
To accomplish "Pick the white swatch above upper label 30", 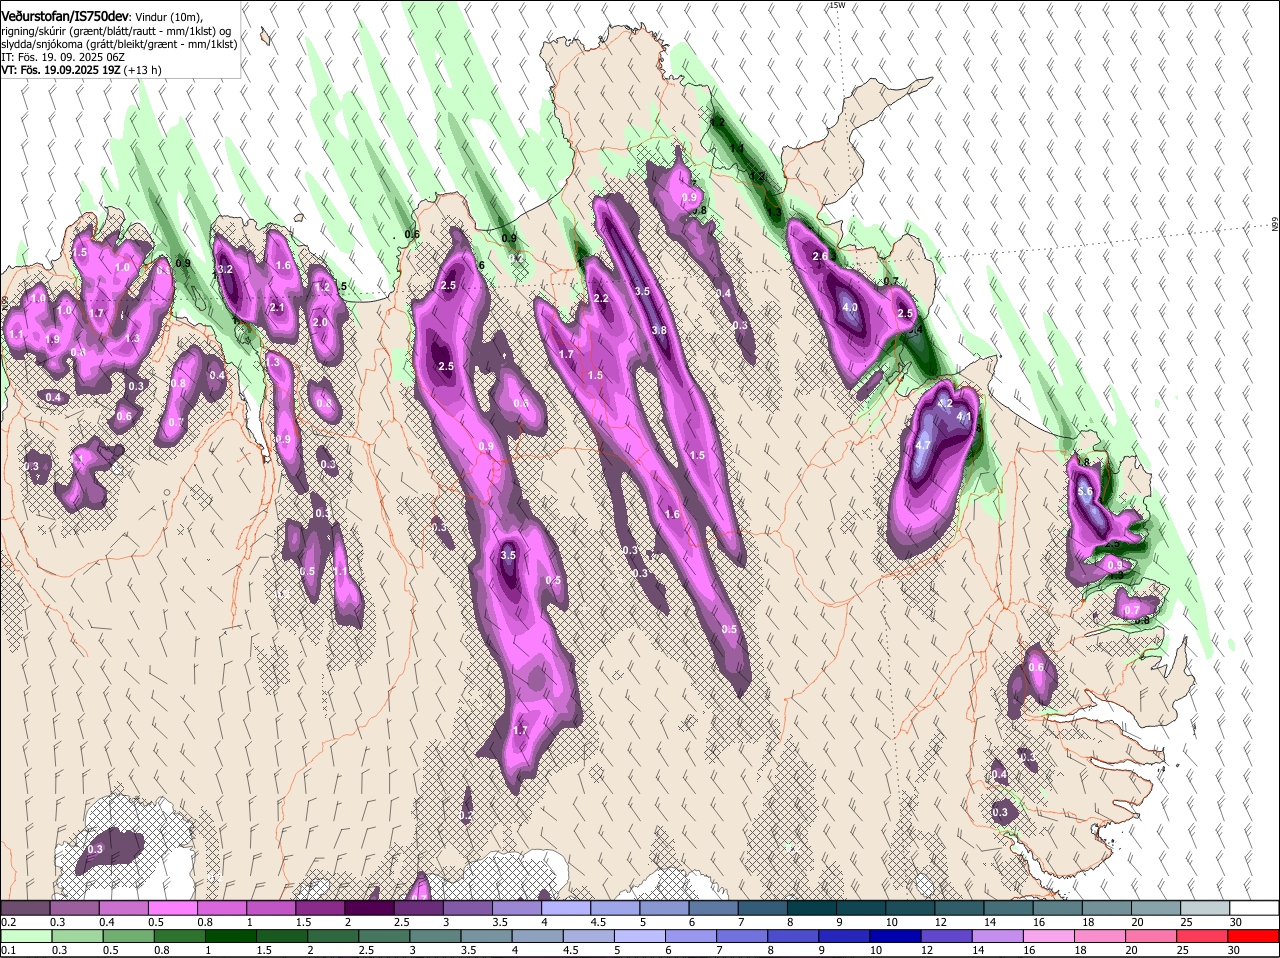I will pos(1254,908).
